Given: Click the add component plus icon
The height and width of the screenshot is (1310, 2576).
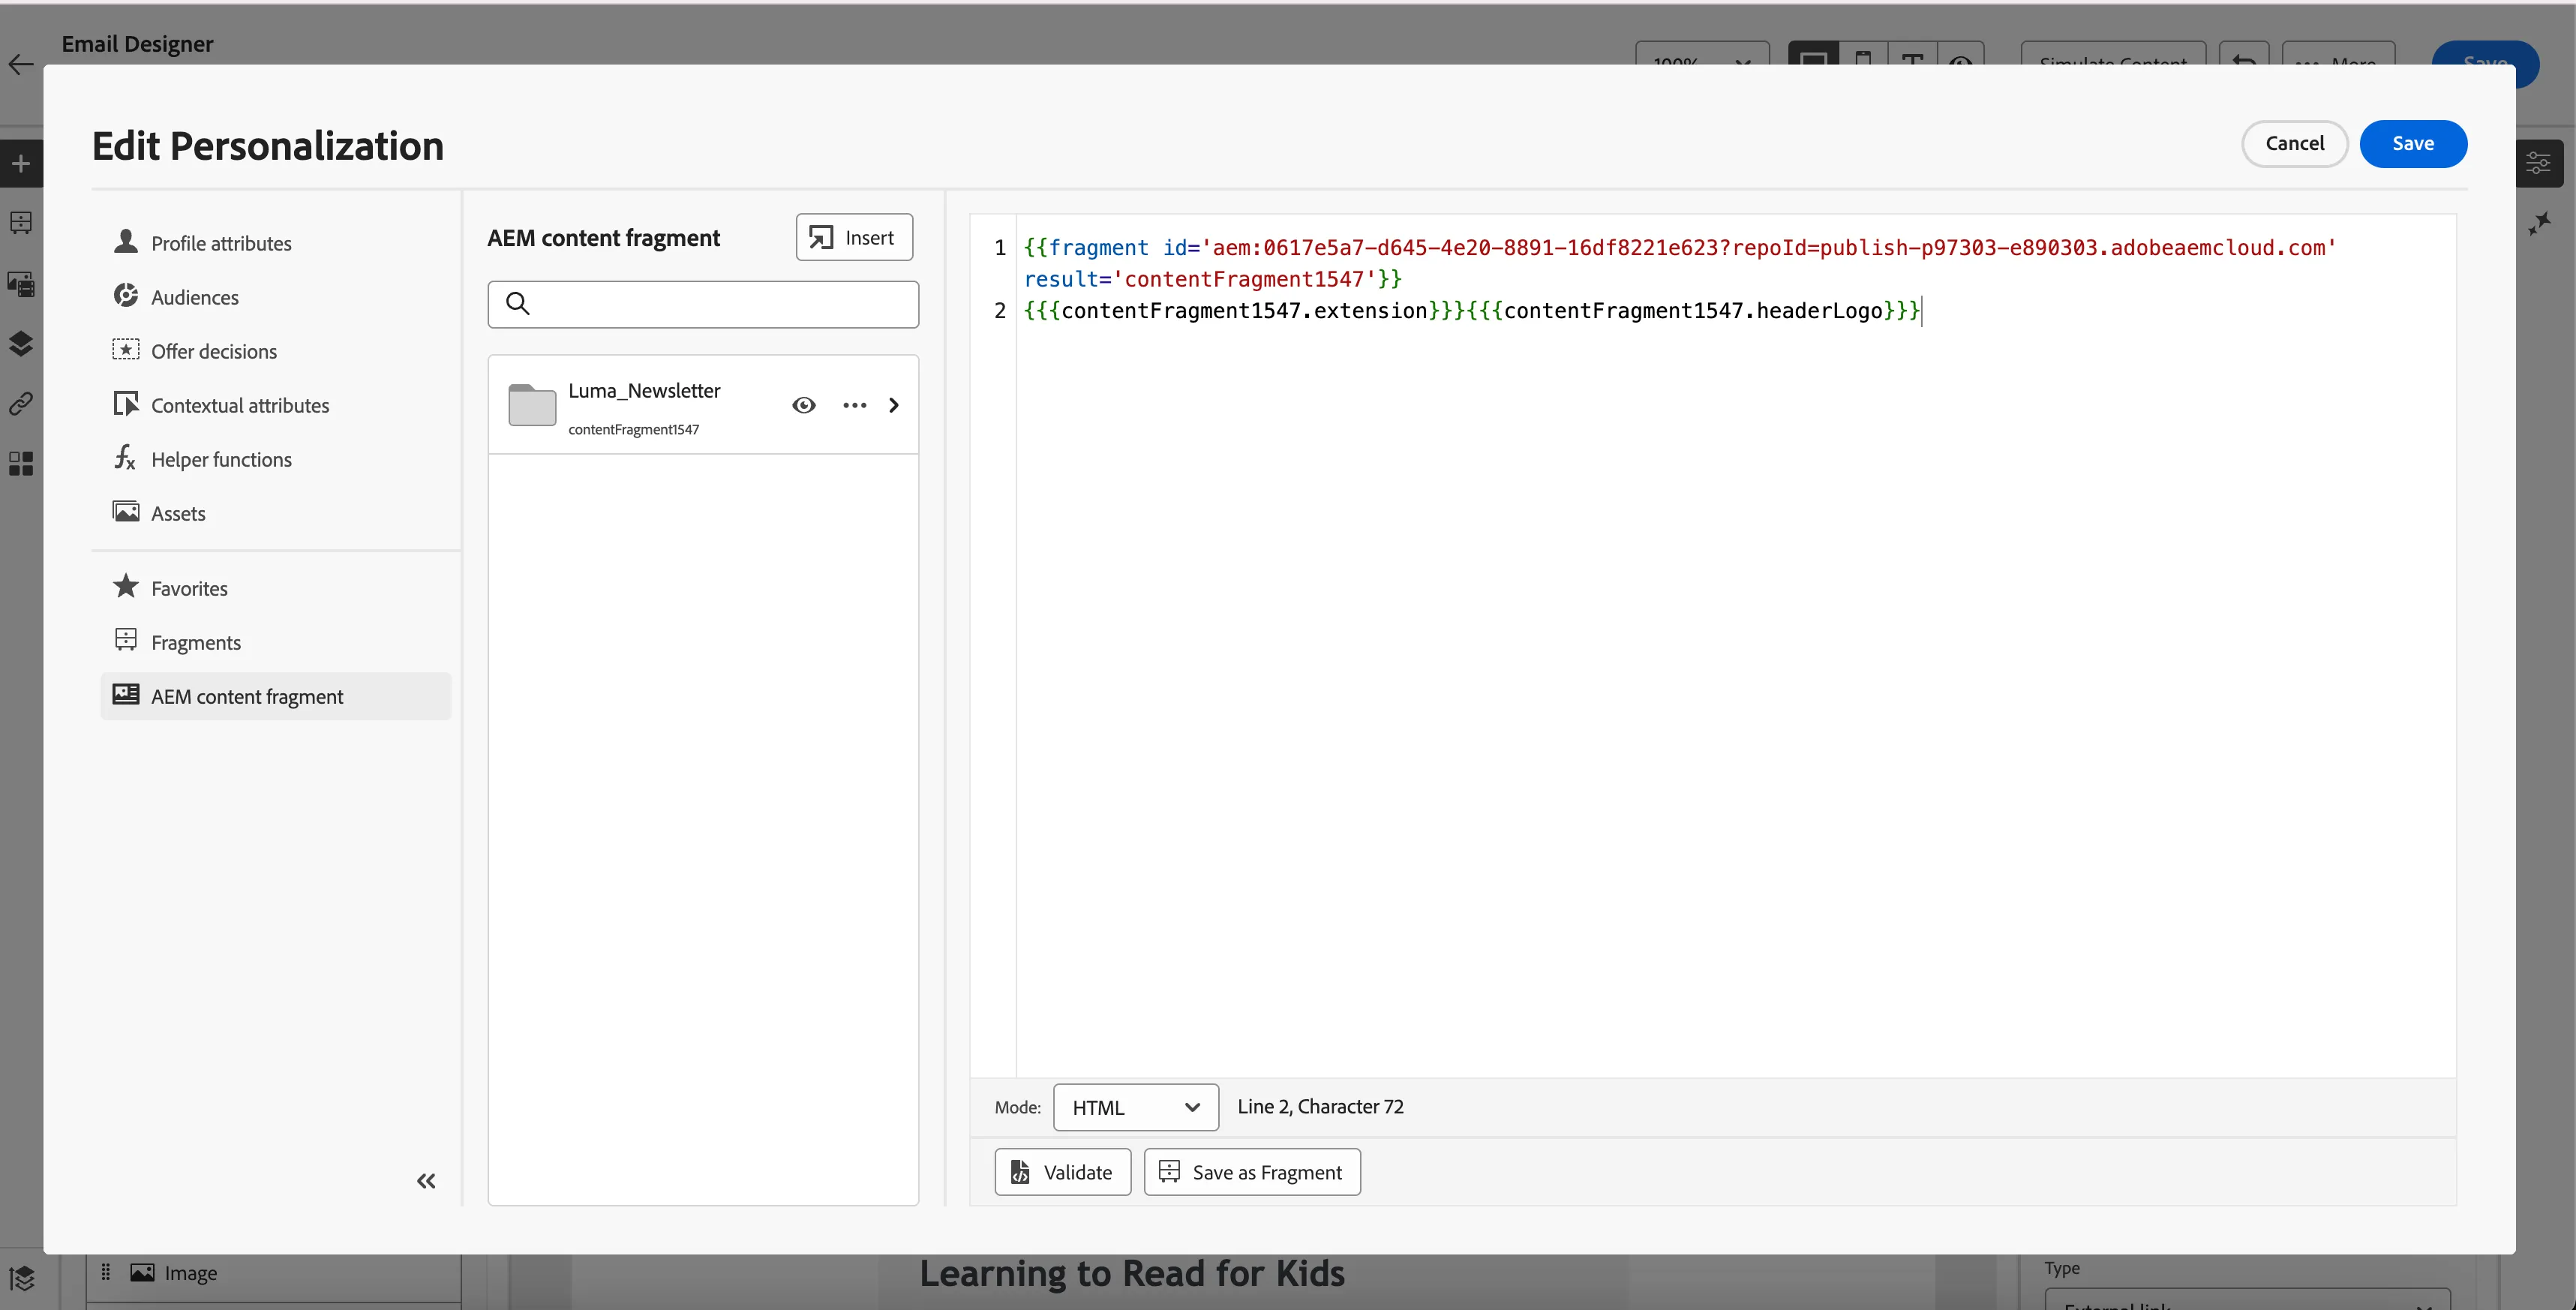Looking at the screenshot, I should click(21, 164).
